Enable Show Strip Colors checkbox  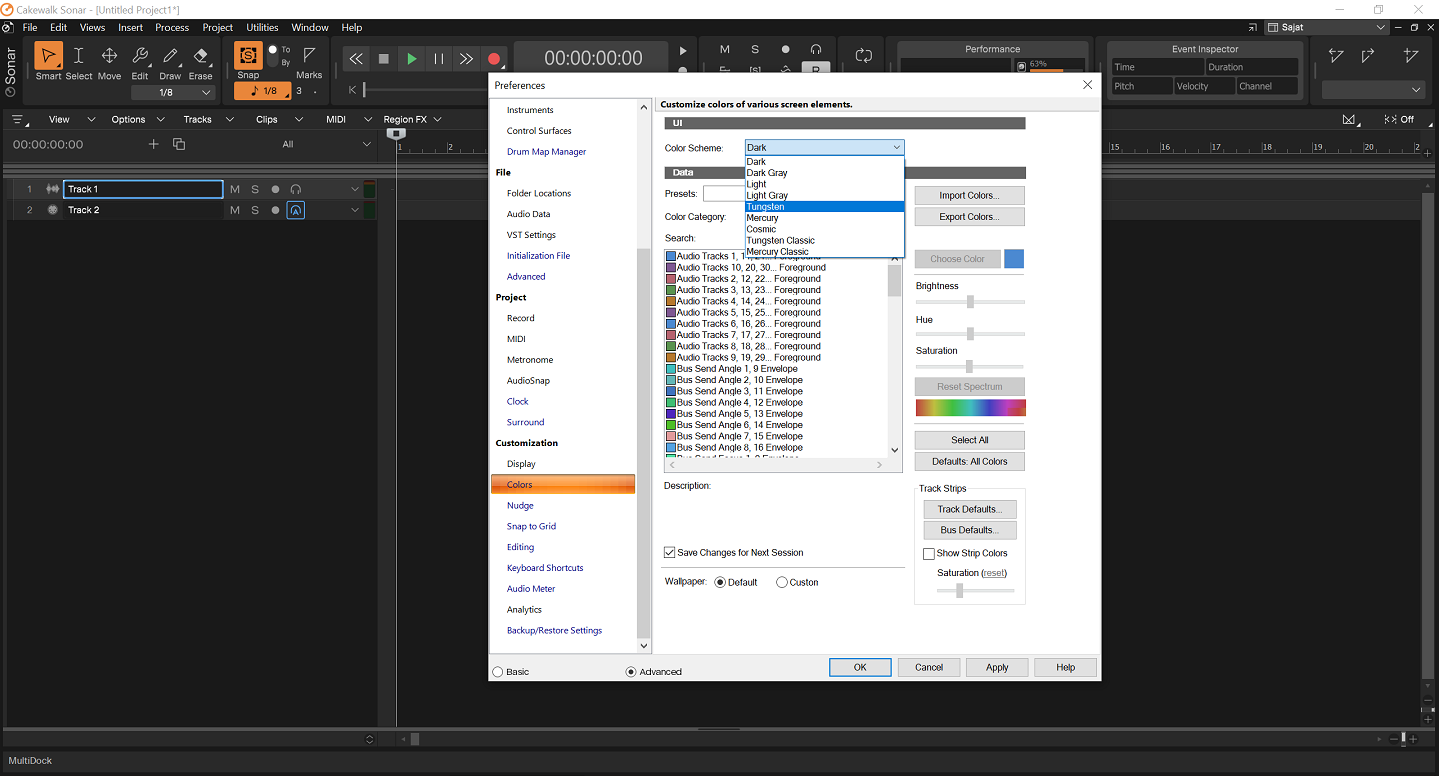[929, 553]
